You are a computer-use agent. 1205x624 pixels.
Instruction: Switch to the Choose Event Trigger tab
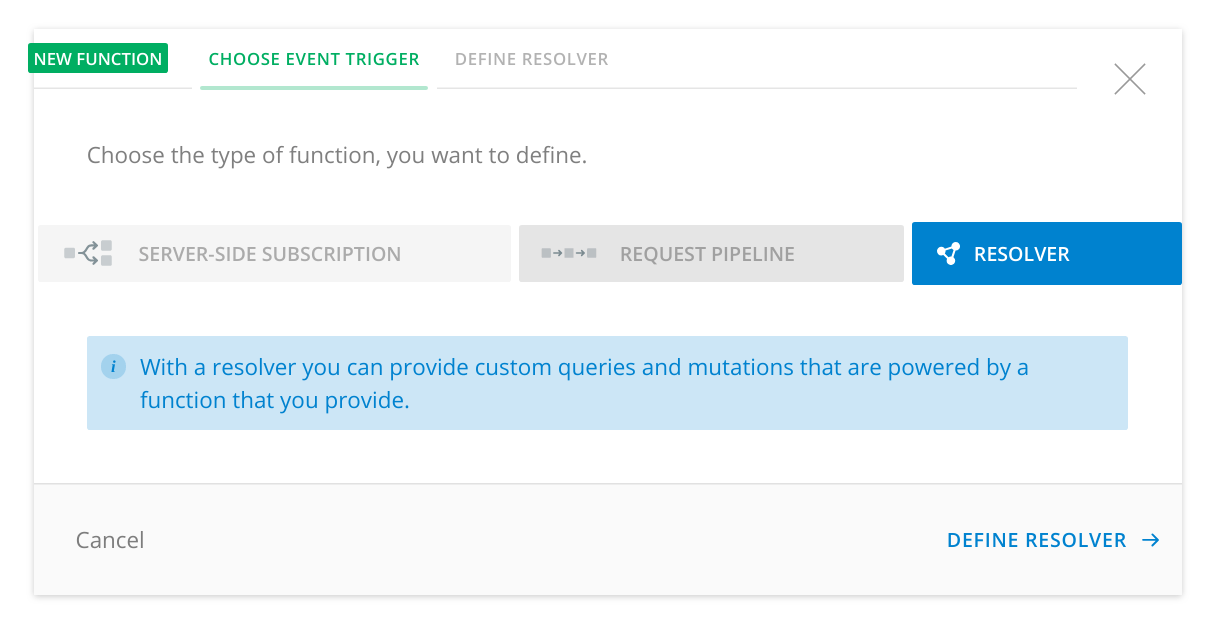tap(314, 59)
